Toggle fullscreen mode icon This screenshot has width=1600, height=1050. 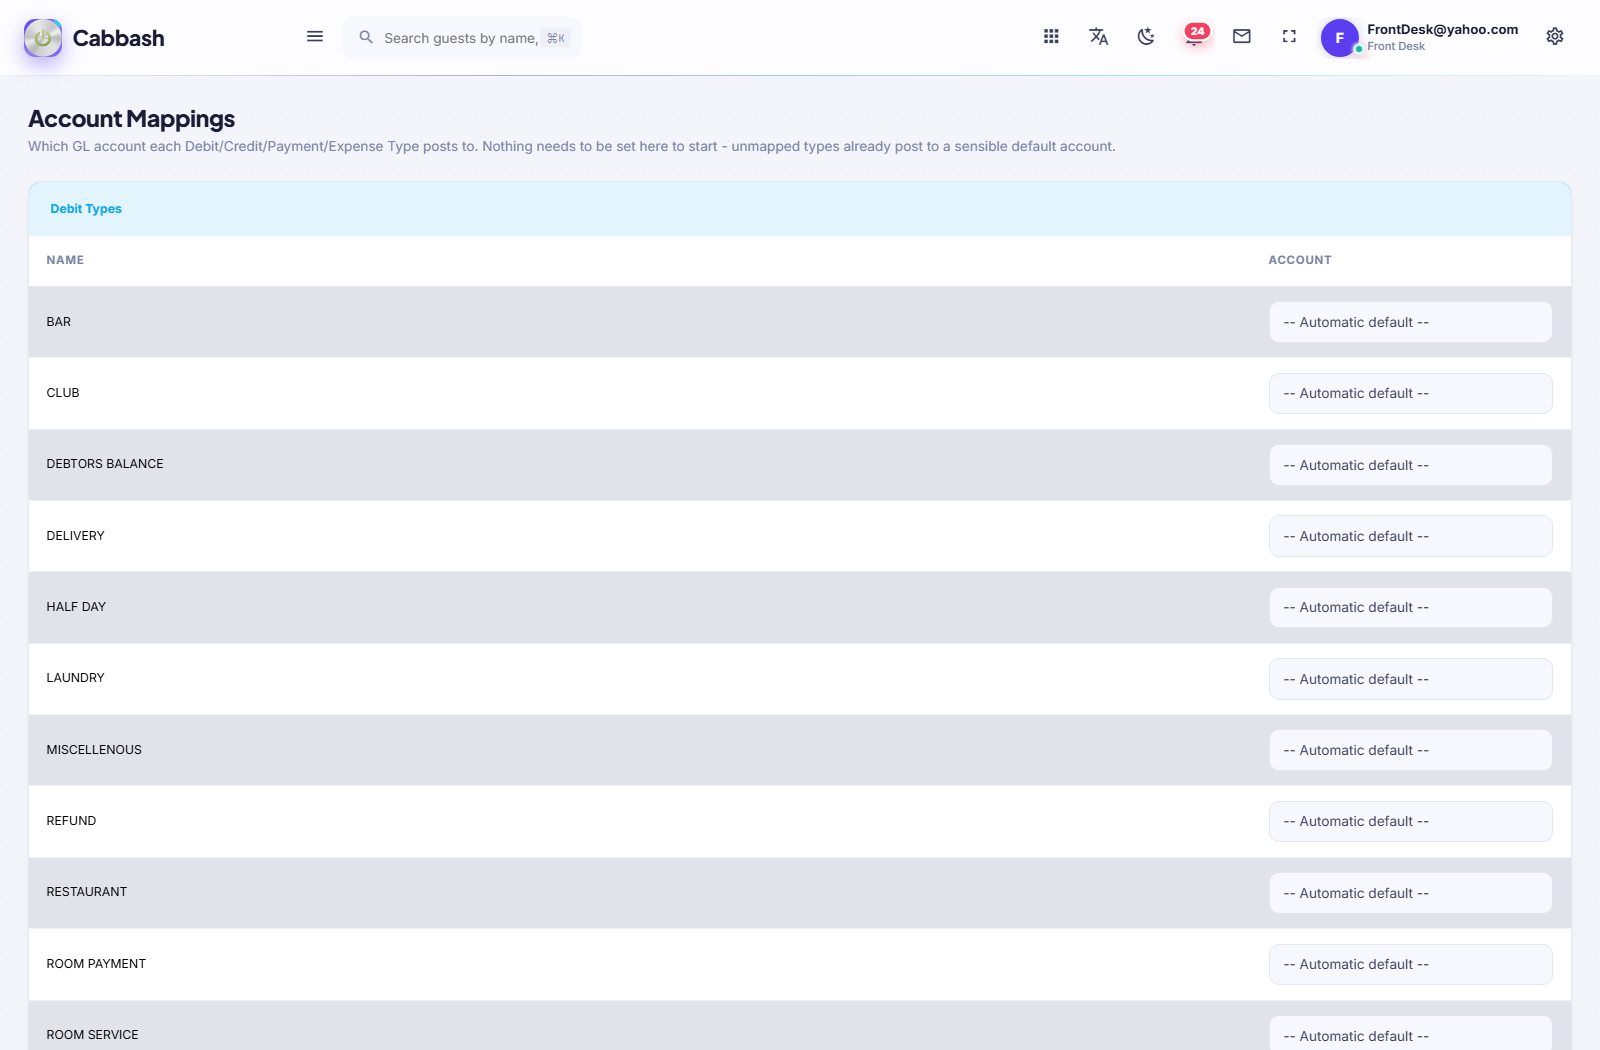click(x=1289, y=37)
